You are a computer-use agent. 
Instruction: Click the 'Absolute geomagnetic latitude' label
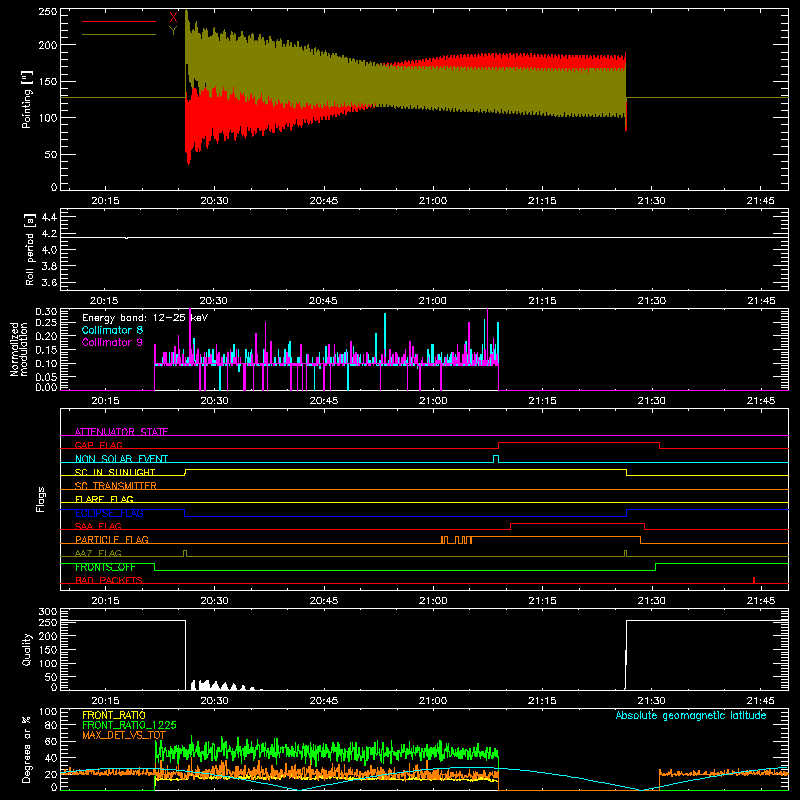coord(691,715)
